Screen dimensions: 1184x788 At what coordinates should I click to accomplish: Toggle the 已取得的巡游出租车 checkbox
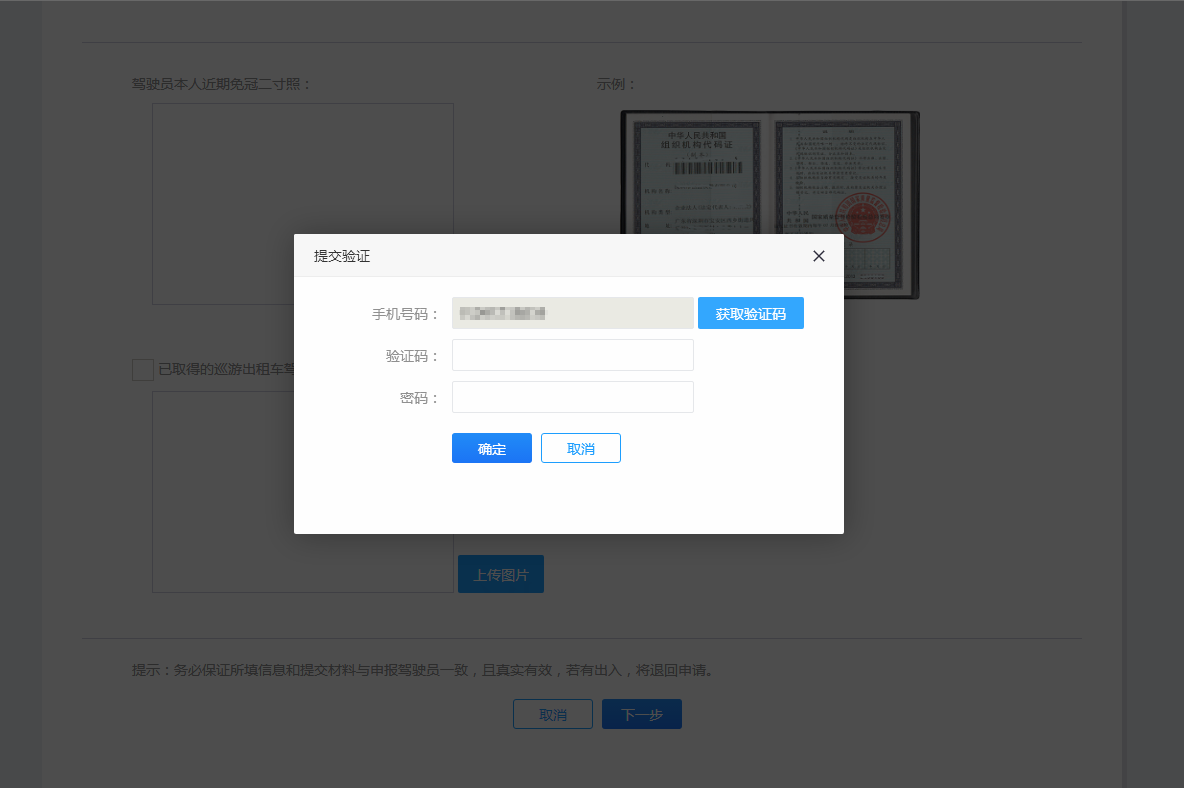(x=143, y=370)
